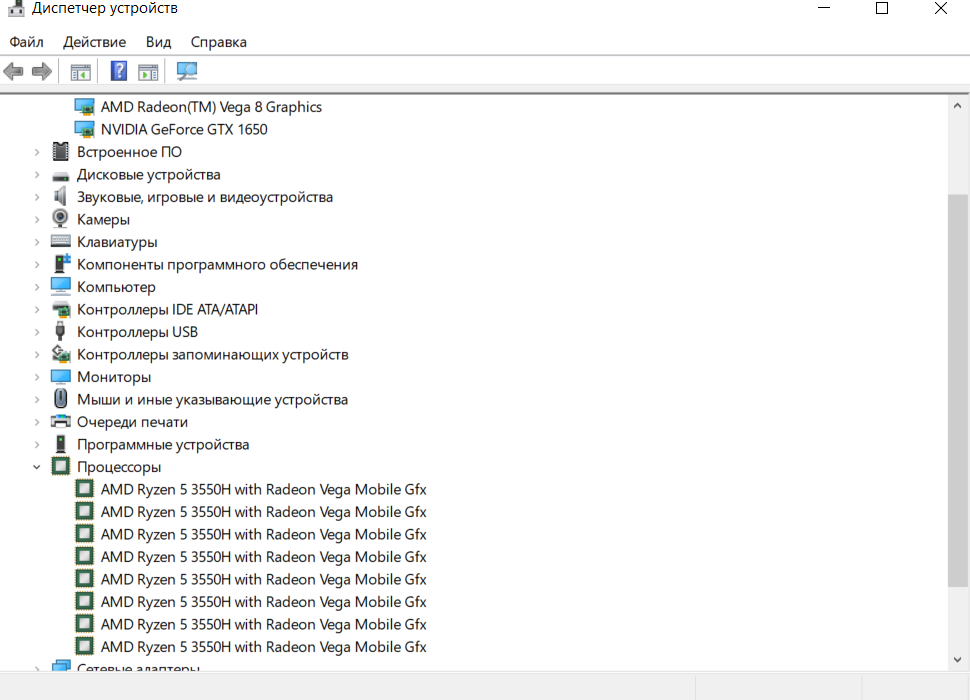
Task: Open the Файл menu
Action: click(27, 42)
